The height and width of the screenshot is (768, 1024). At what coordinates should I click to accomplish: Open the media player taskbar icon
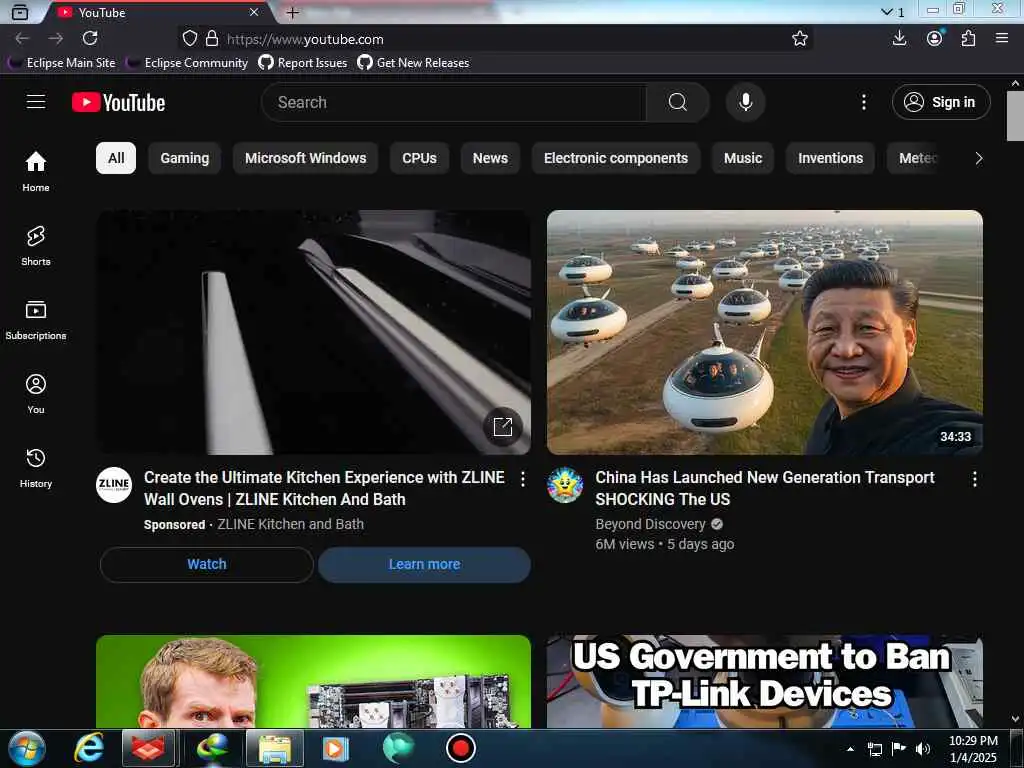[x=335, y=748]
